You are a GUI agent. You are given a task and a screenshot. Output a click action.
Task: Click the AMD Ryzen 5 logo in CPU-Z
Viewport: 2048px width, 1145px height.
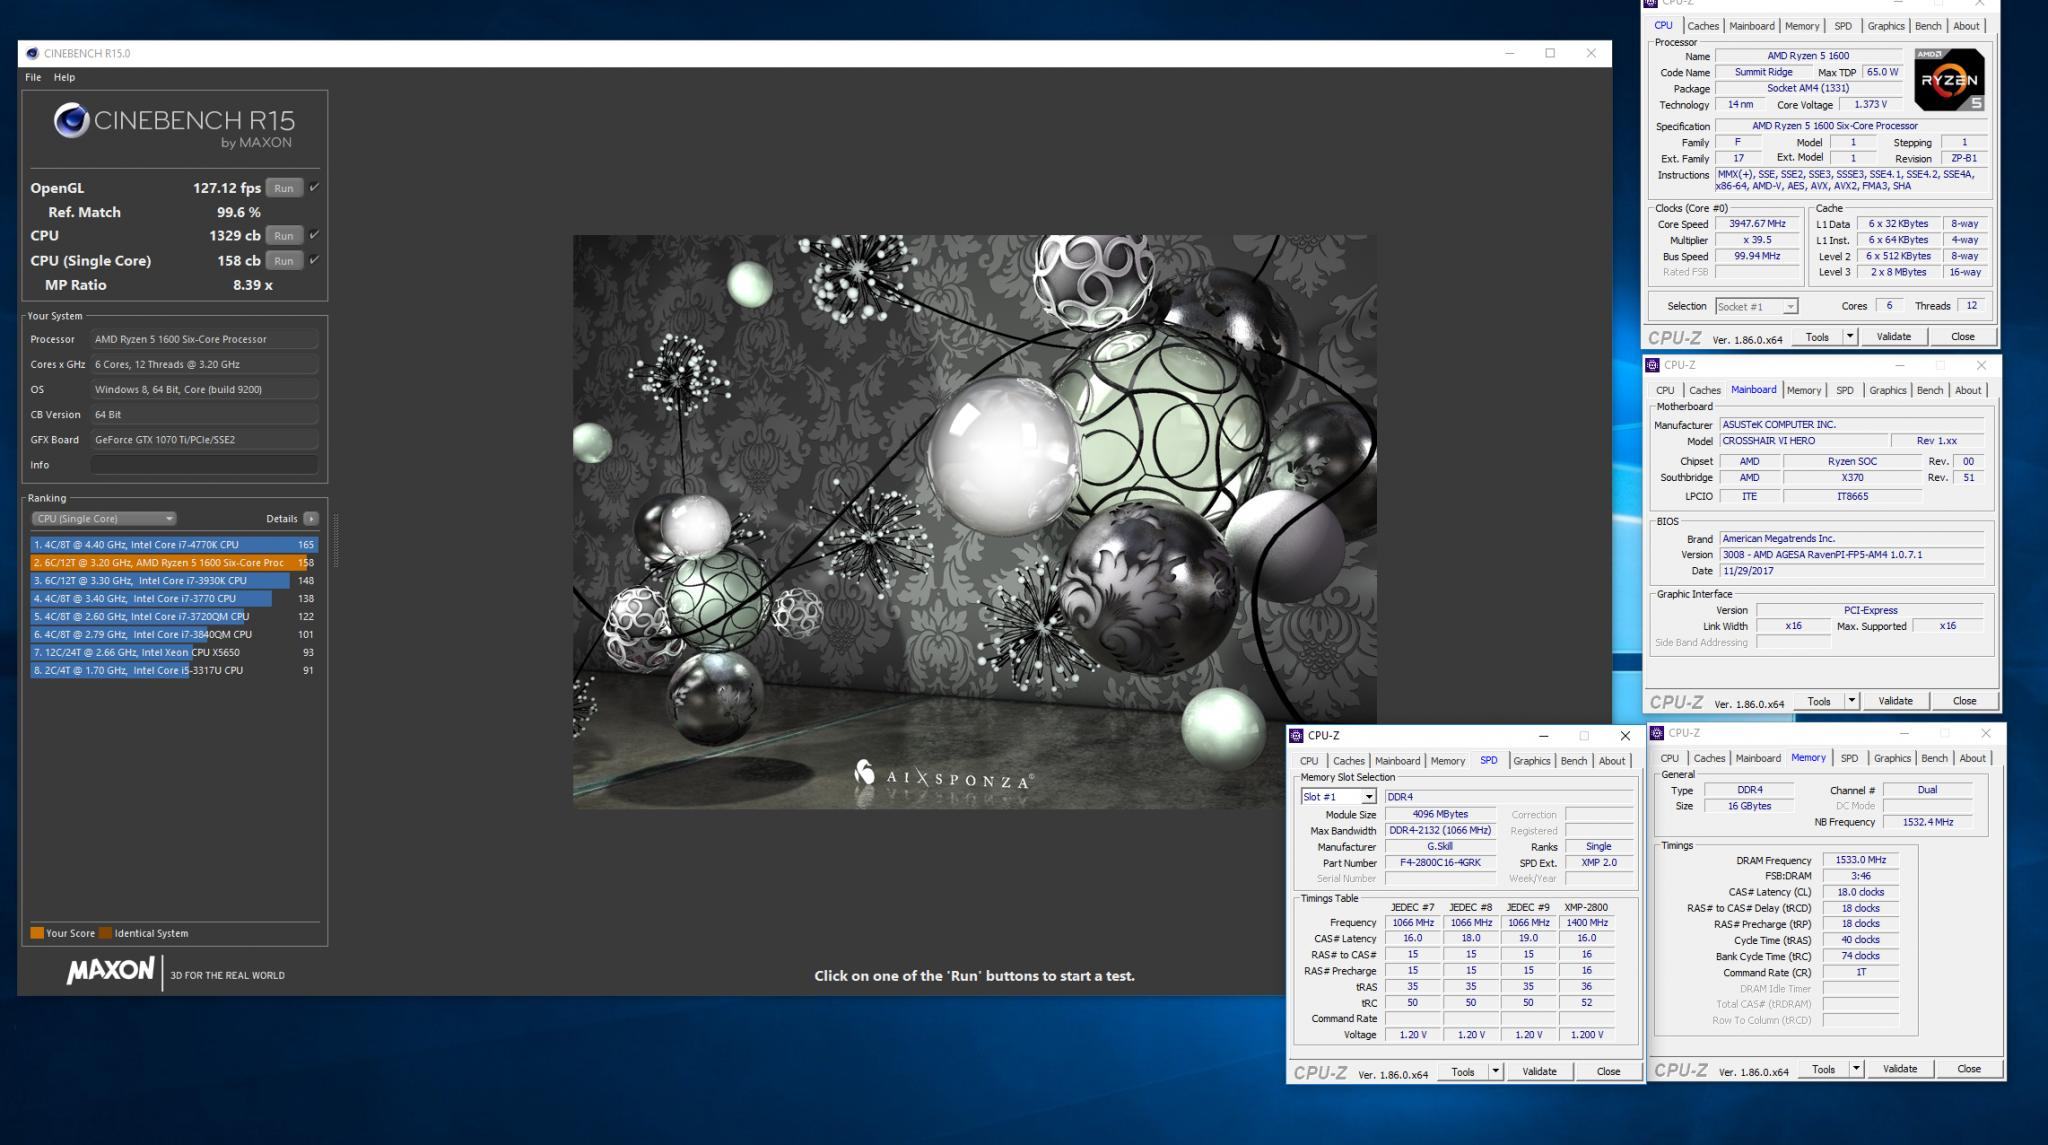[x=1949, y=80]
